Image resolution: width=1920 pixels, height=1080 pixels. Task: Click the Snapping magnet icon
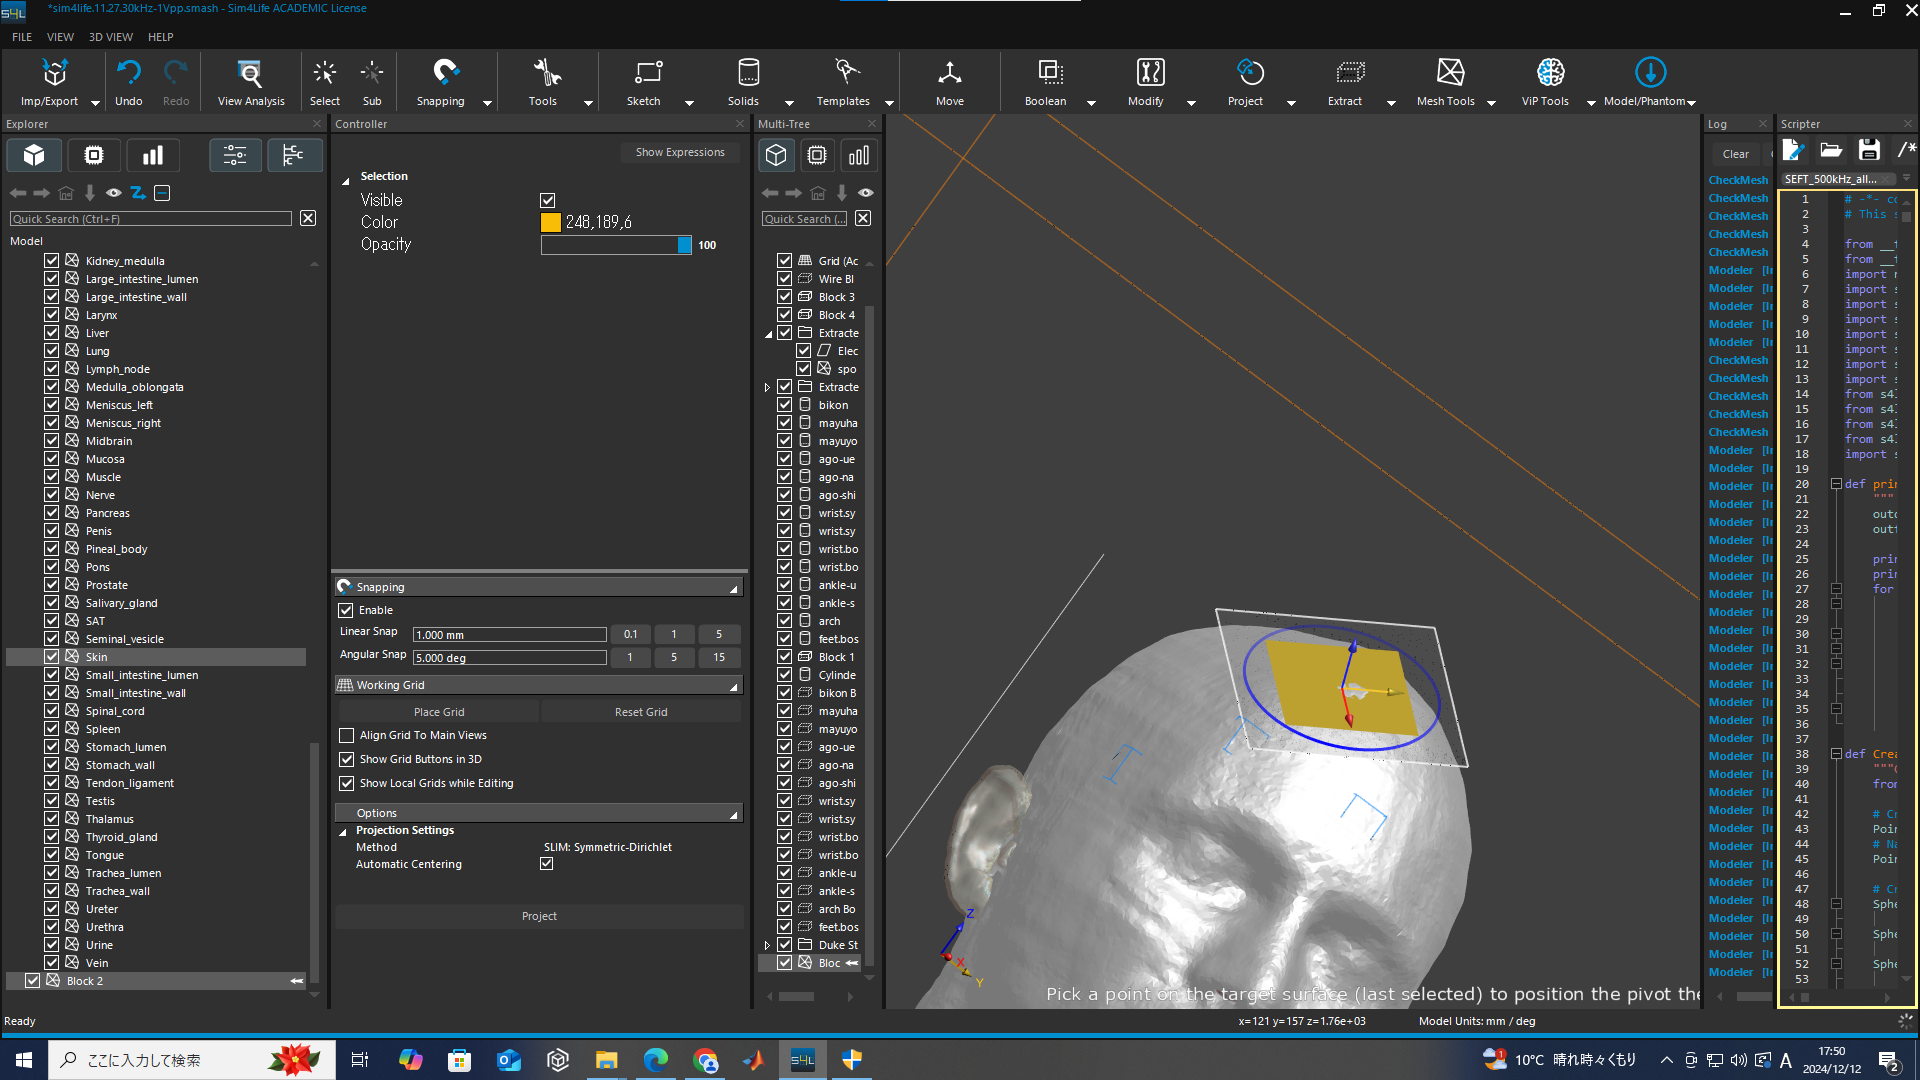[x=445, y=72]
